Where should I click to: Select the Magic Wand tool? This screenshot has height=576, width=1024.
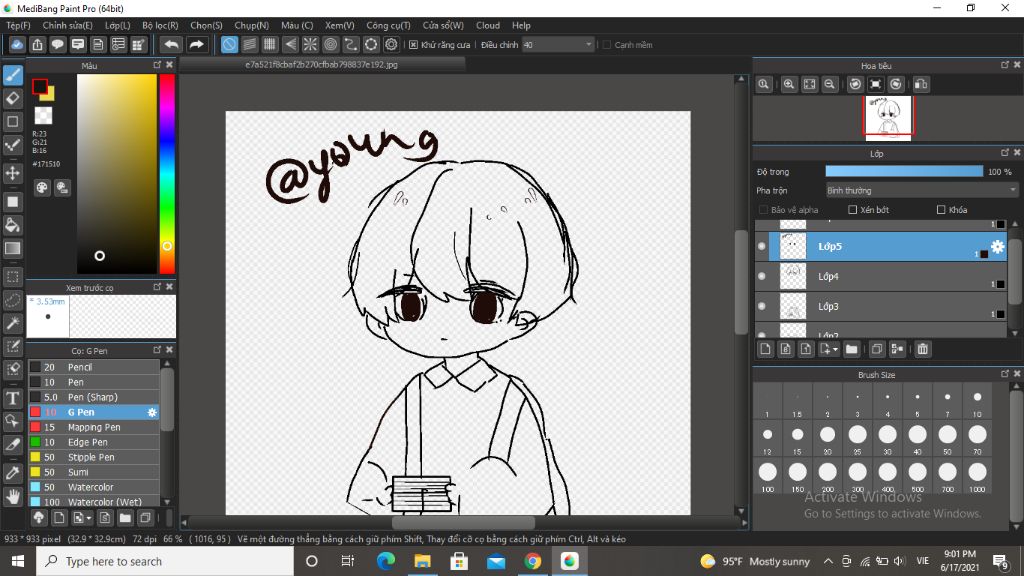[12, 323]
